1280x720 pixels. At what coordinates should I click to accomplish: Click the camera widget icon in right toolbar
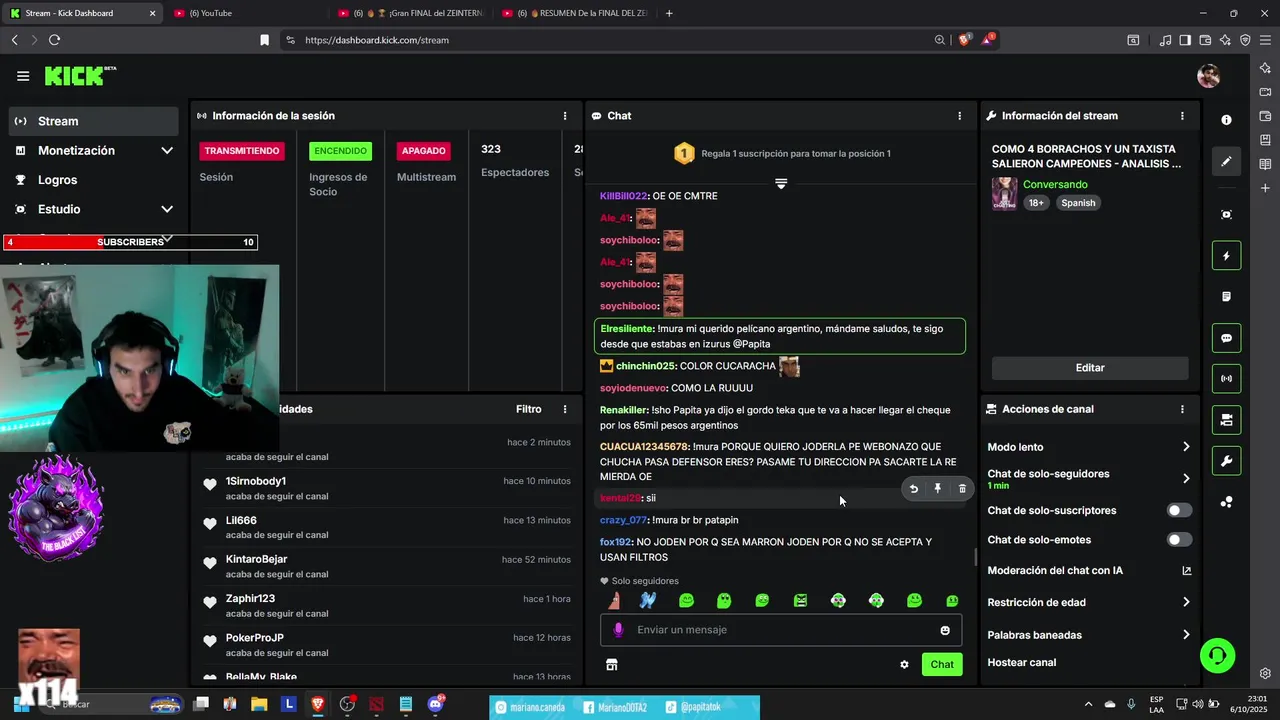pos(1227,420)
